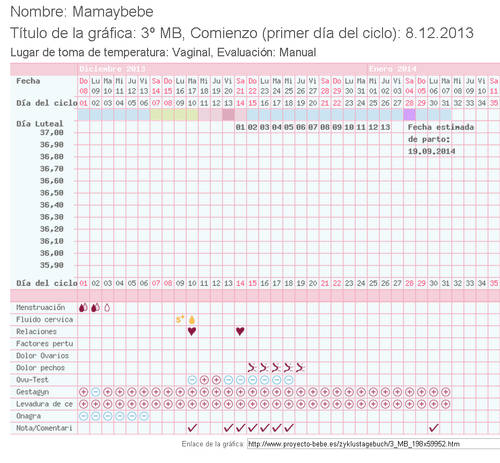Click the Onagra minus icon on day 03
Image resolution: width=500 pixels, height=463 pixels.
click(x=107, y=416)
